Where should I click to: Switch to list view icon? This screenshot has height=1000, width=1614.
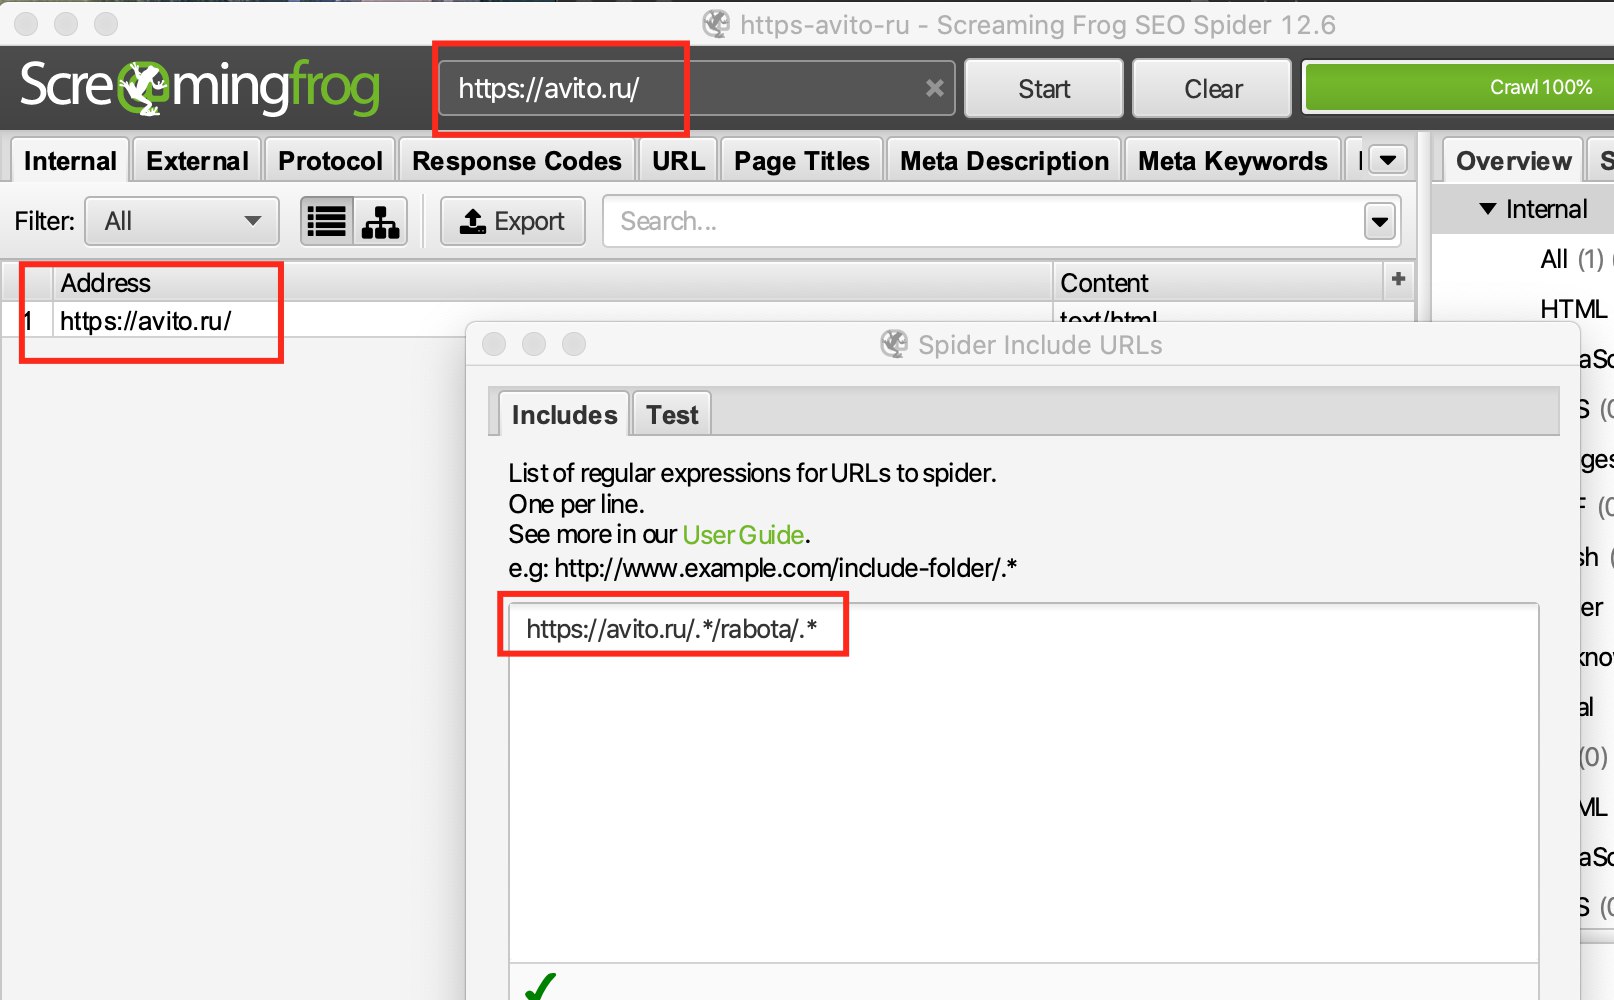(327, 221)
